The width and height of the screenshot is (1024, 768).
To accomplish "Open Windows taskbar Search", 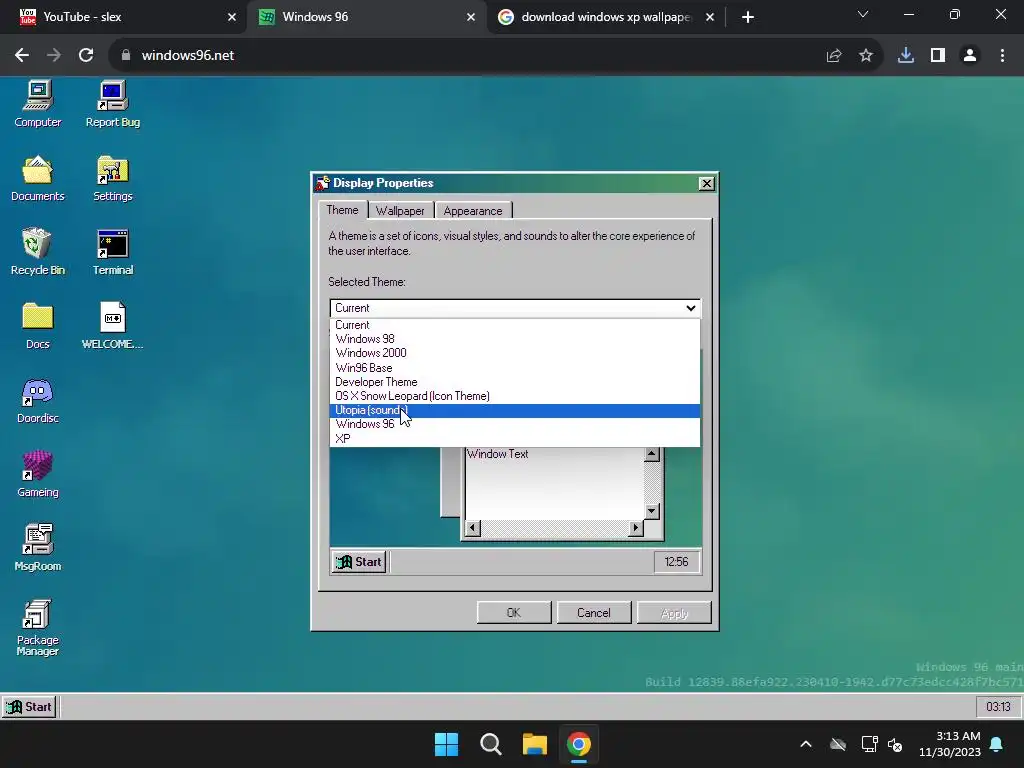I will pyautogui.click(x=490, y=744).
